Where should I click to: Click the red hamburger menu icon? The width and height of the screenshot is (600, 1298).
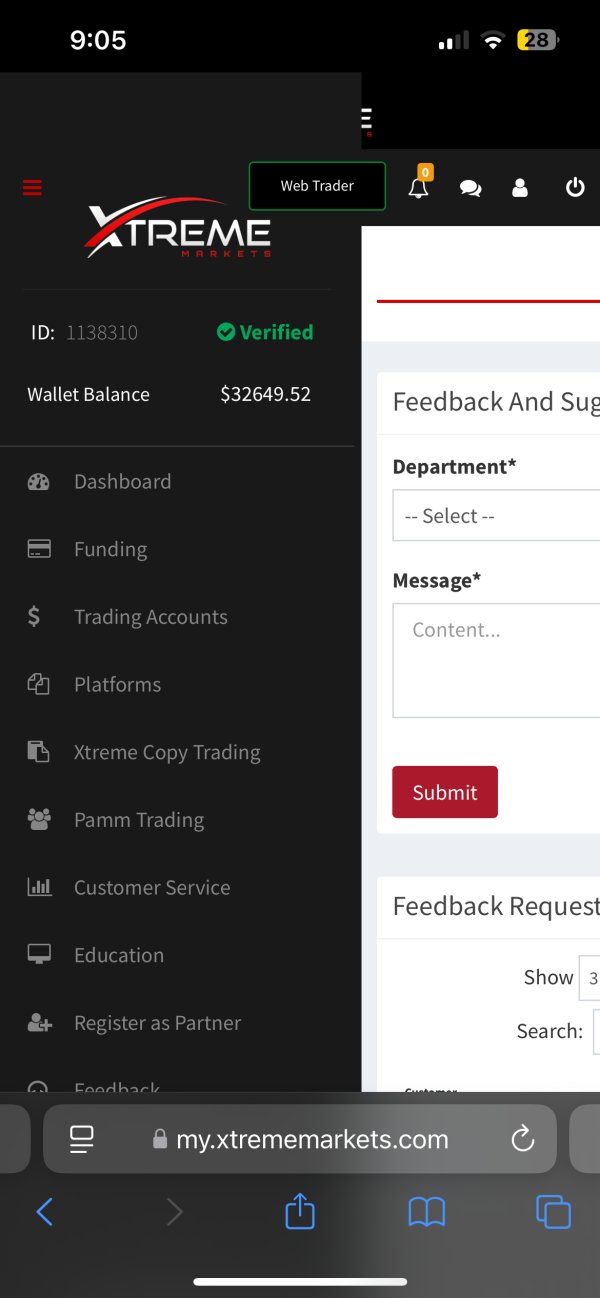[x=32, y=187]
